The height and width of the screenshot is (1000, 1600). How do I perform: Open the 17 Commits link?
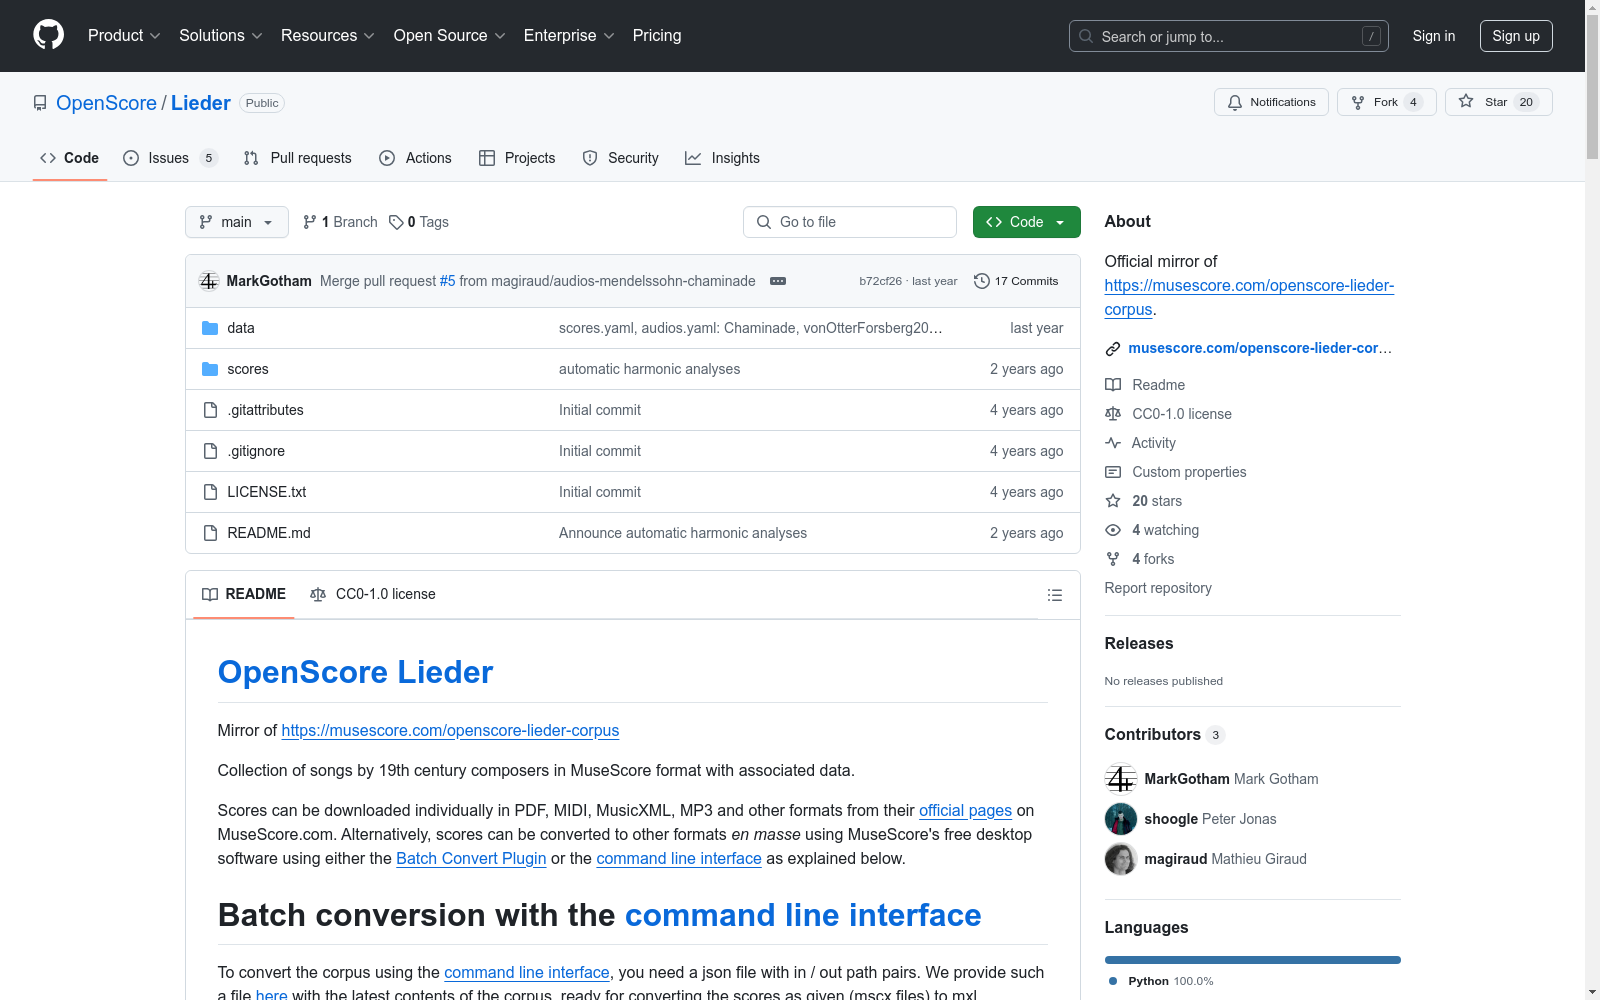coord(1016,281)
